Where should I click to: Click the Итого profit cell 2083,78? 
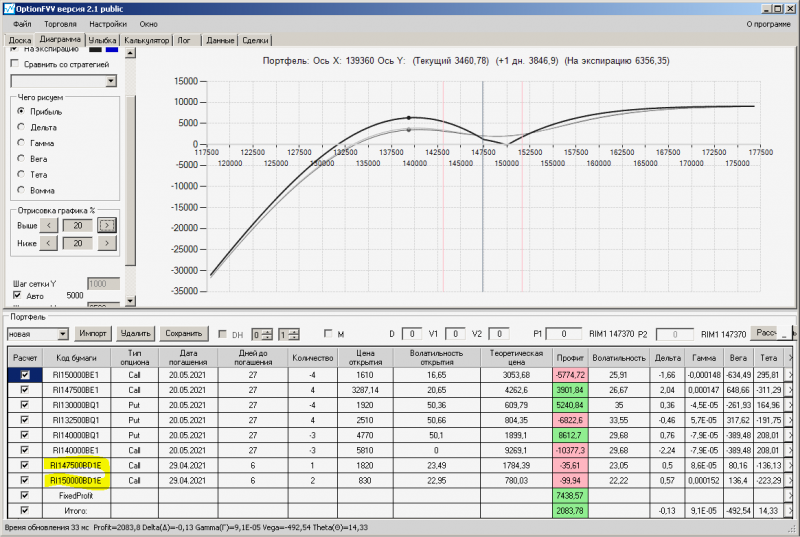coord(570,510)
